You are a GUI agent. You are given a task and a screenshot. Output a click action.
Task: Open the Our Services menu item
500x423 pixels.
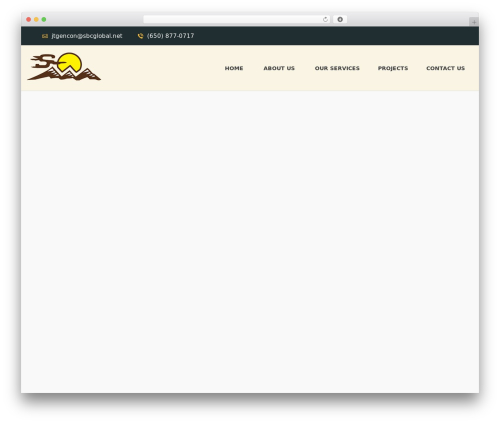pos(337,68)
